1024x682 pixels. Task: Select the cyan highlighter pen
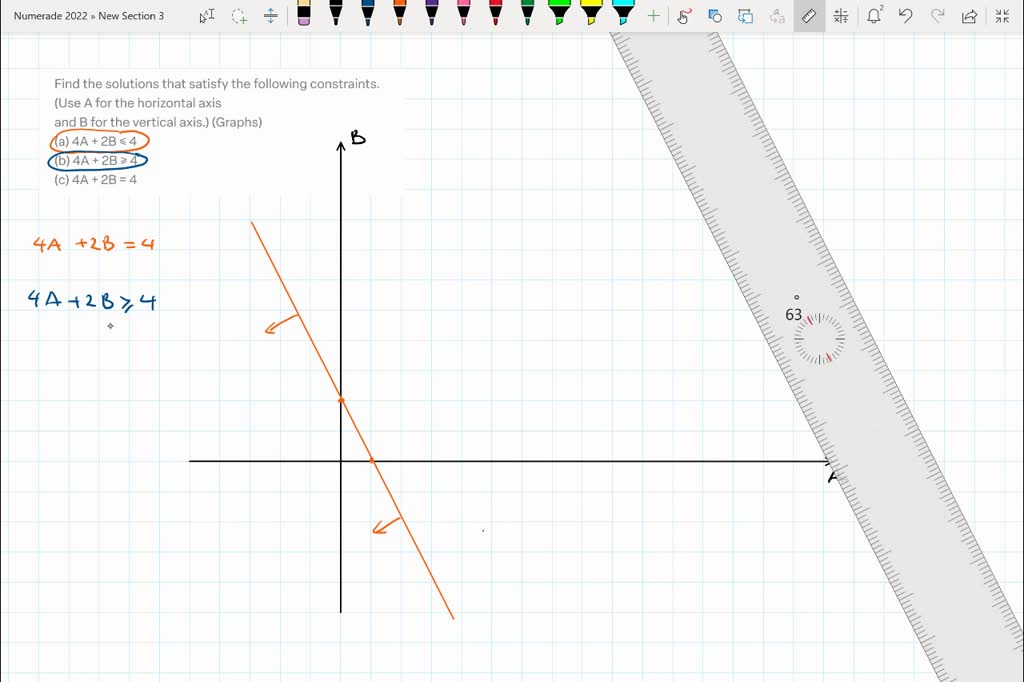point(623,15)
